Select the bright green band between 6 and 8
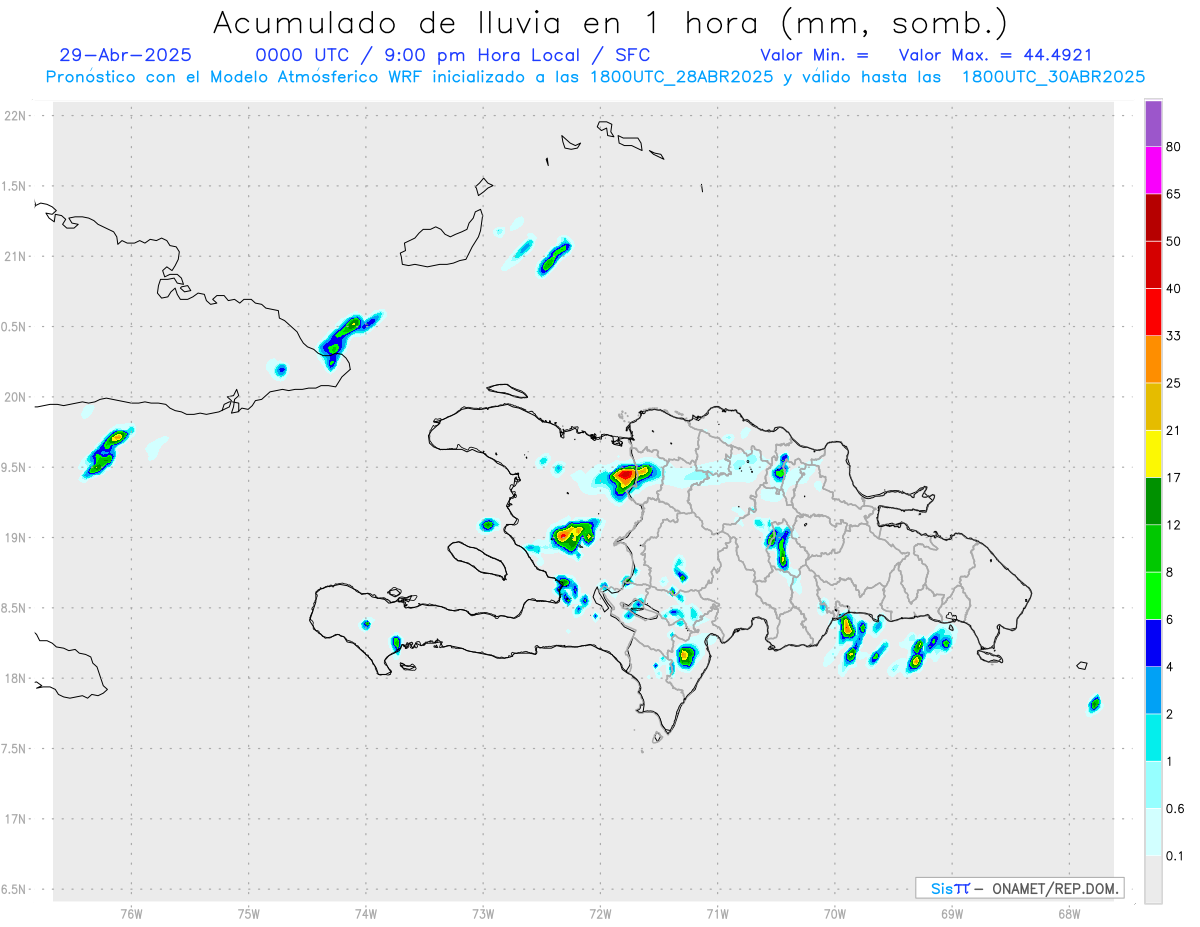1200x927 pixels. (1153, 596)
